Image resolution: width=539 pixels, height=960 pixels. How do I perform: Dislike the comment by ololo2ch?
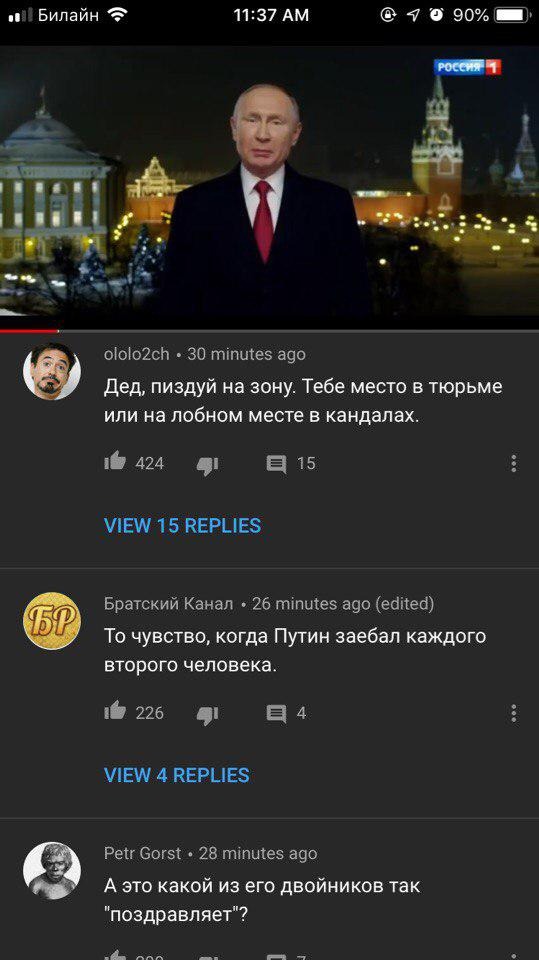pos(208,465)
